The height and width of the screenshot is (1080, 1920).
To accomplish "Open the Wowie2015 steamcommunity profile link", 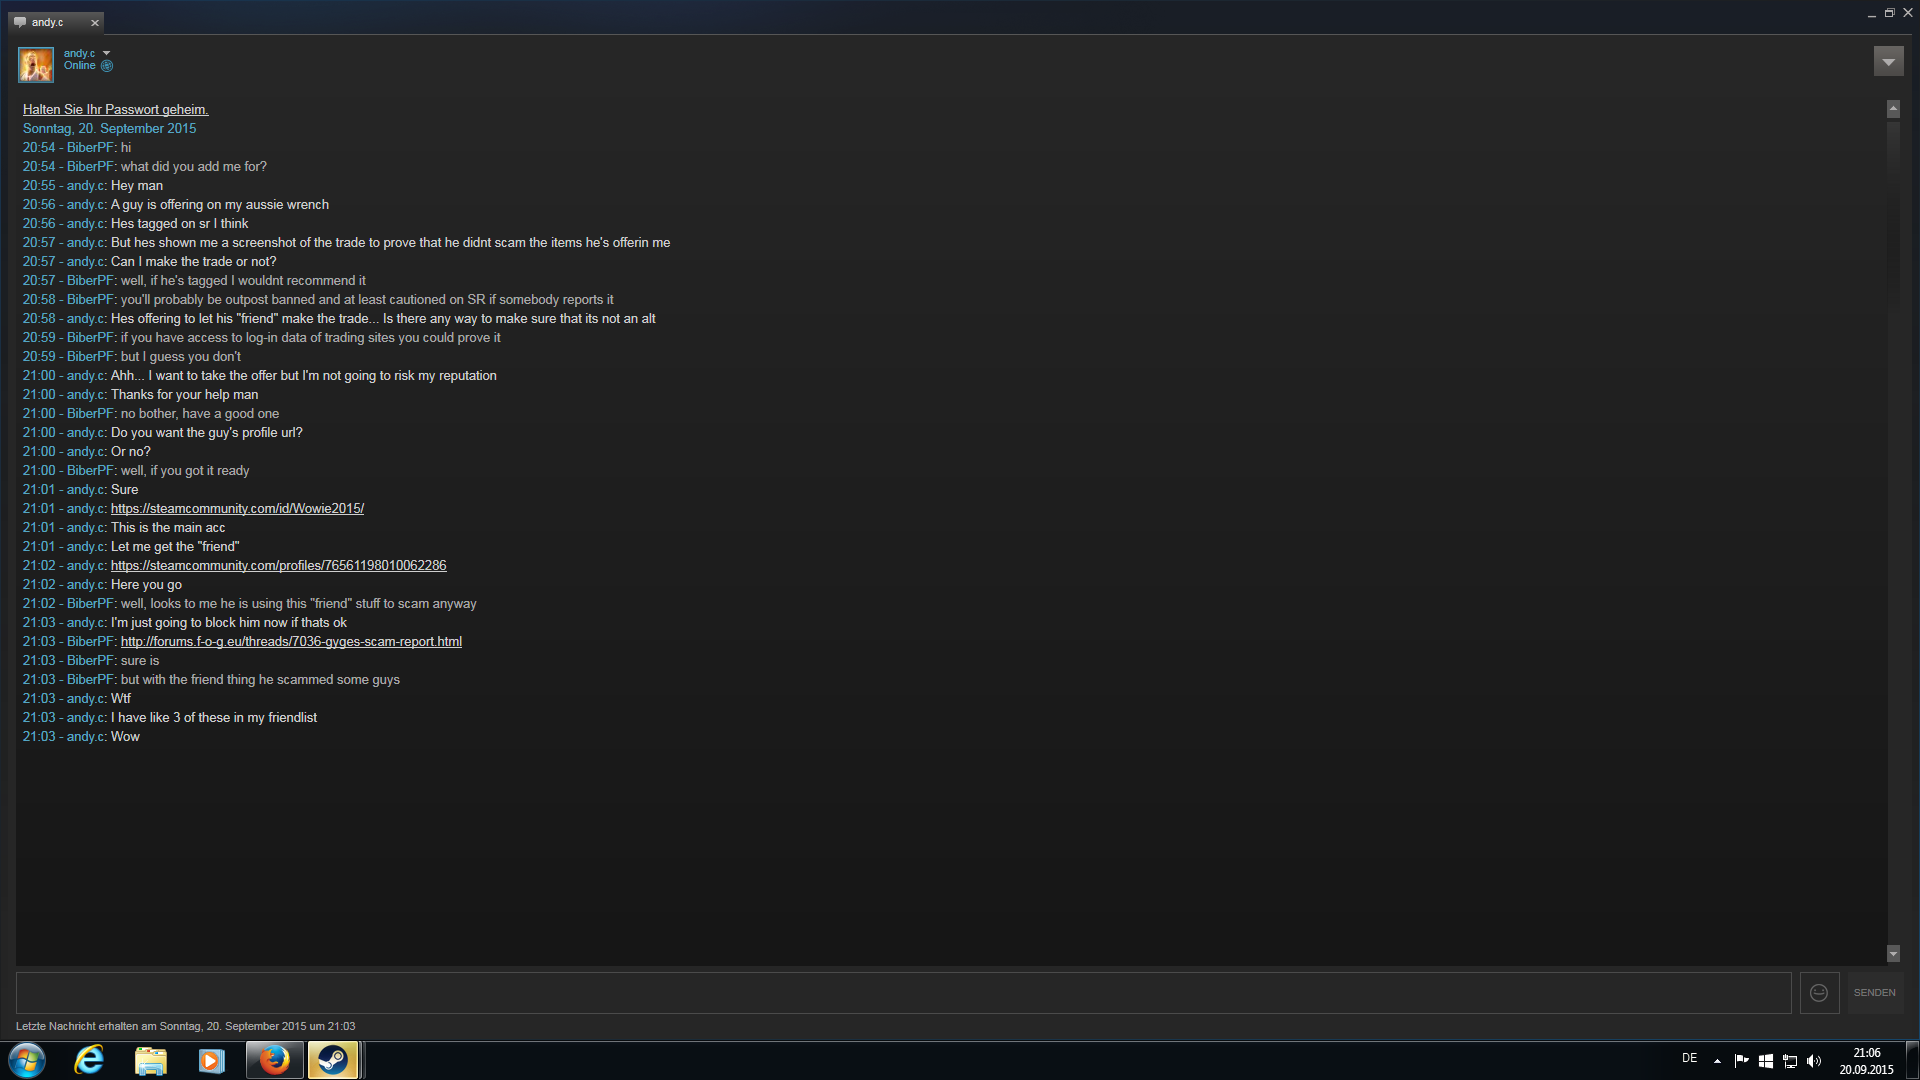I will [237, 508].
